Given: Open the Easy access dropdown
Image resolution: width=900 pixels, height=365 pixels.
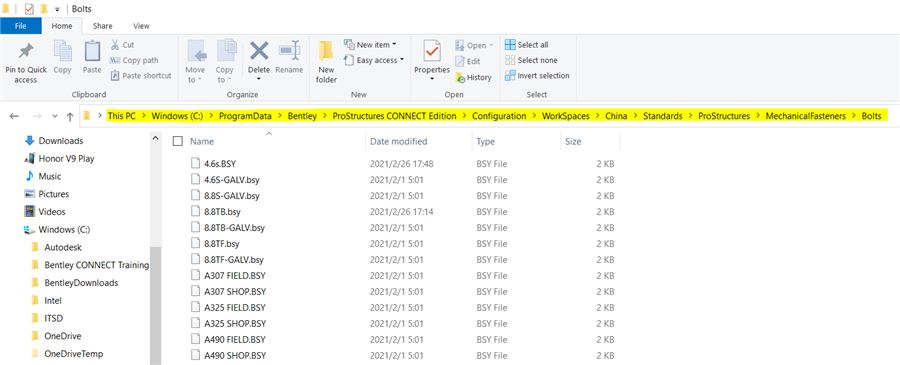Looking at the screenshot, I should pos(374,60).
